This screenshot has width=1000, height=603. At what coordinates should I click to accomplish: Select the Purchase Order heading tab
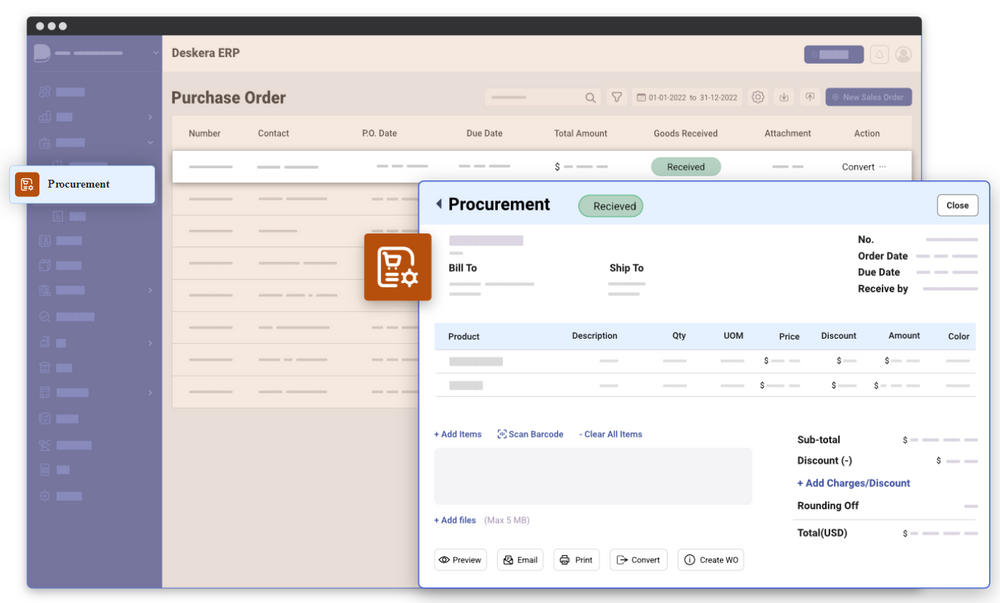tap(228, 97)
